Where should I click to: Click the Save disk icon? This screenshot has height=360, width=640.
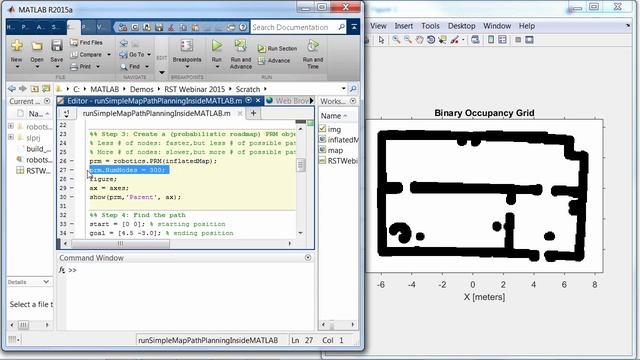(x=57, y=45)
